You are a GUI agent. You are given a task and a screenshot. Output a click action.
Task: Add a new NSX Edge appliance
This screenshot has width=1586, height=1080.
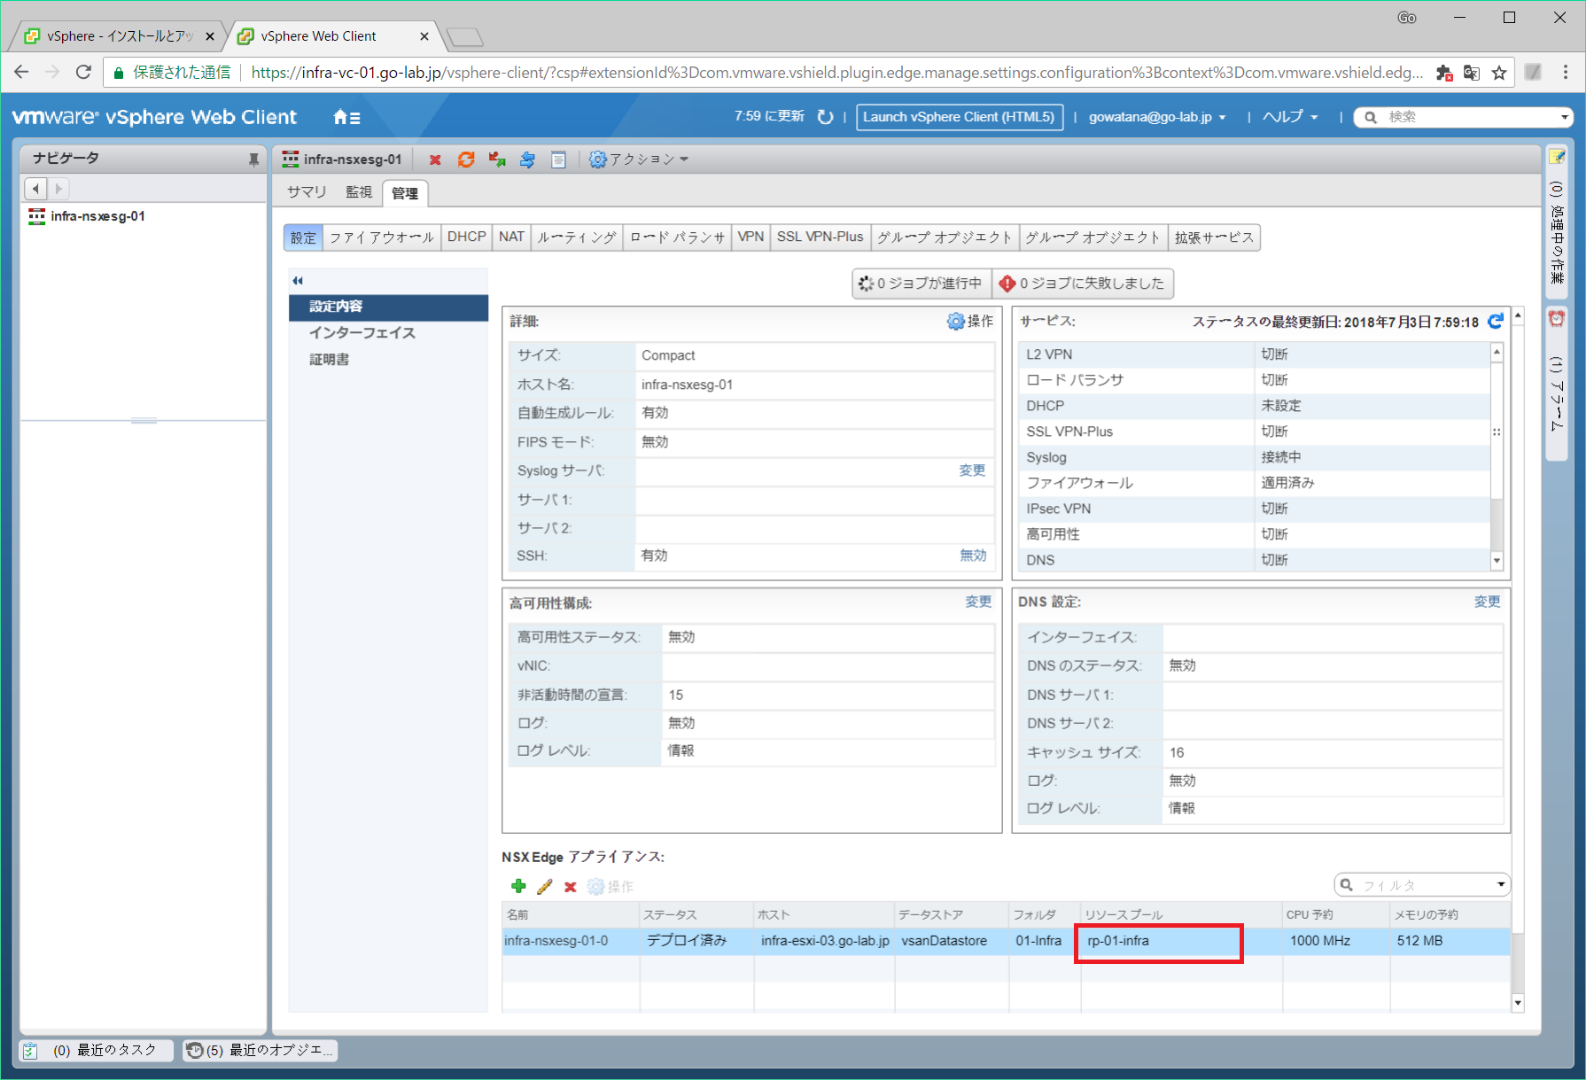518,886
